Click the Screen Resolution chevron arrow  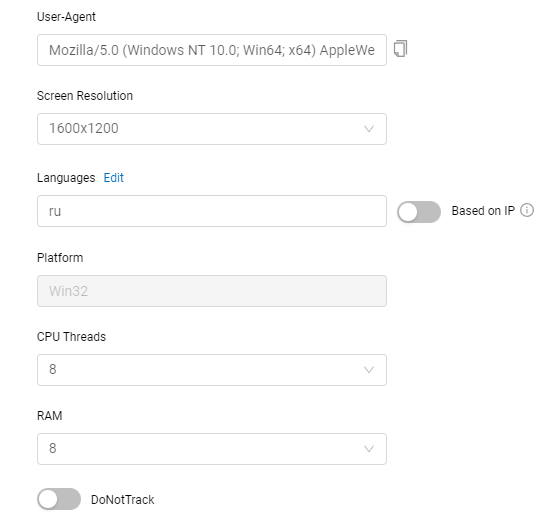pyautogui.click(x=369, y=129)
